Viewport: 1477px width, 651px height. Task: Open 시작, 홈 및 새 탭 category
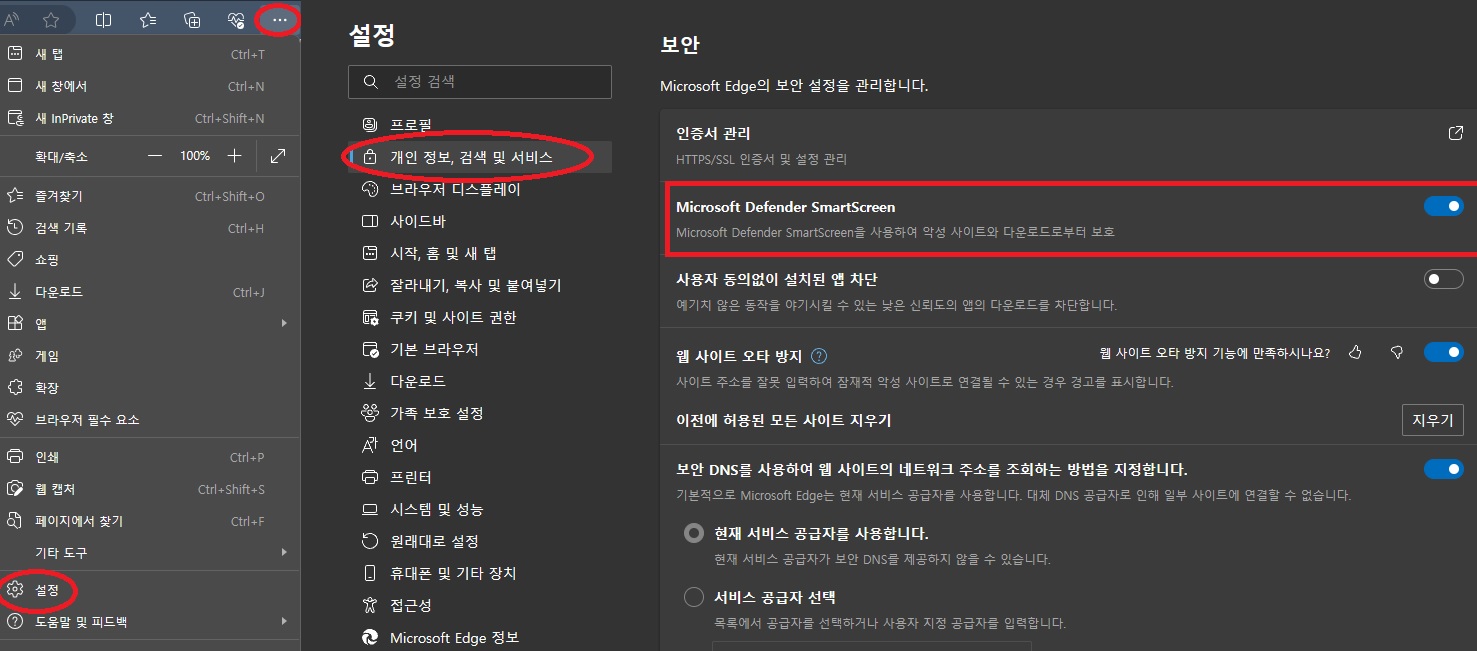[x=480, y=253]
